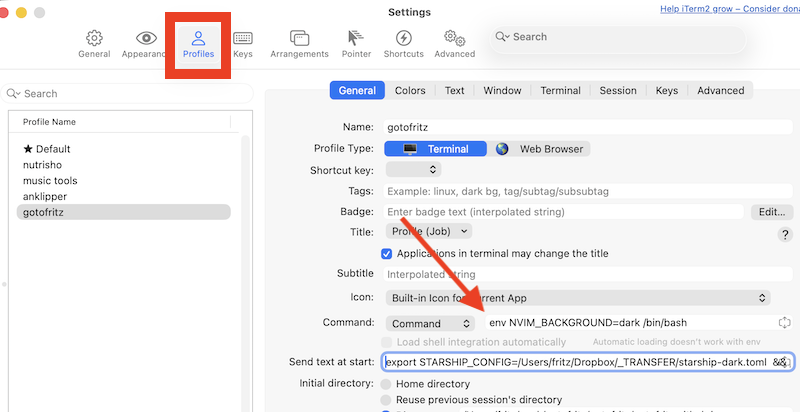Switch to the Text profile tab
Viewport: 800px width, 412px height.
click(x=454, y=91)
